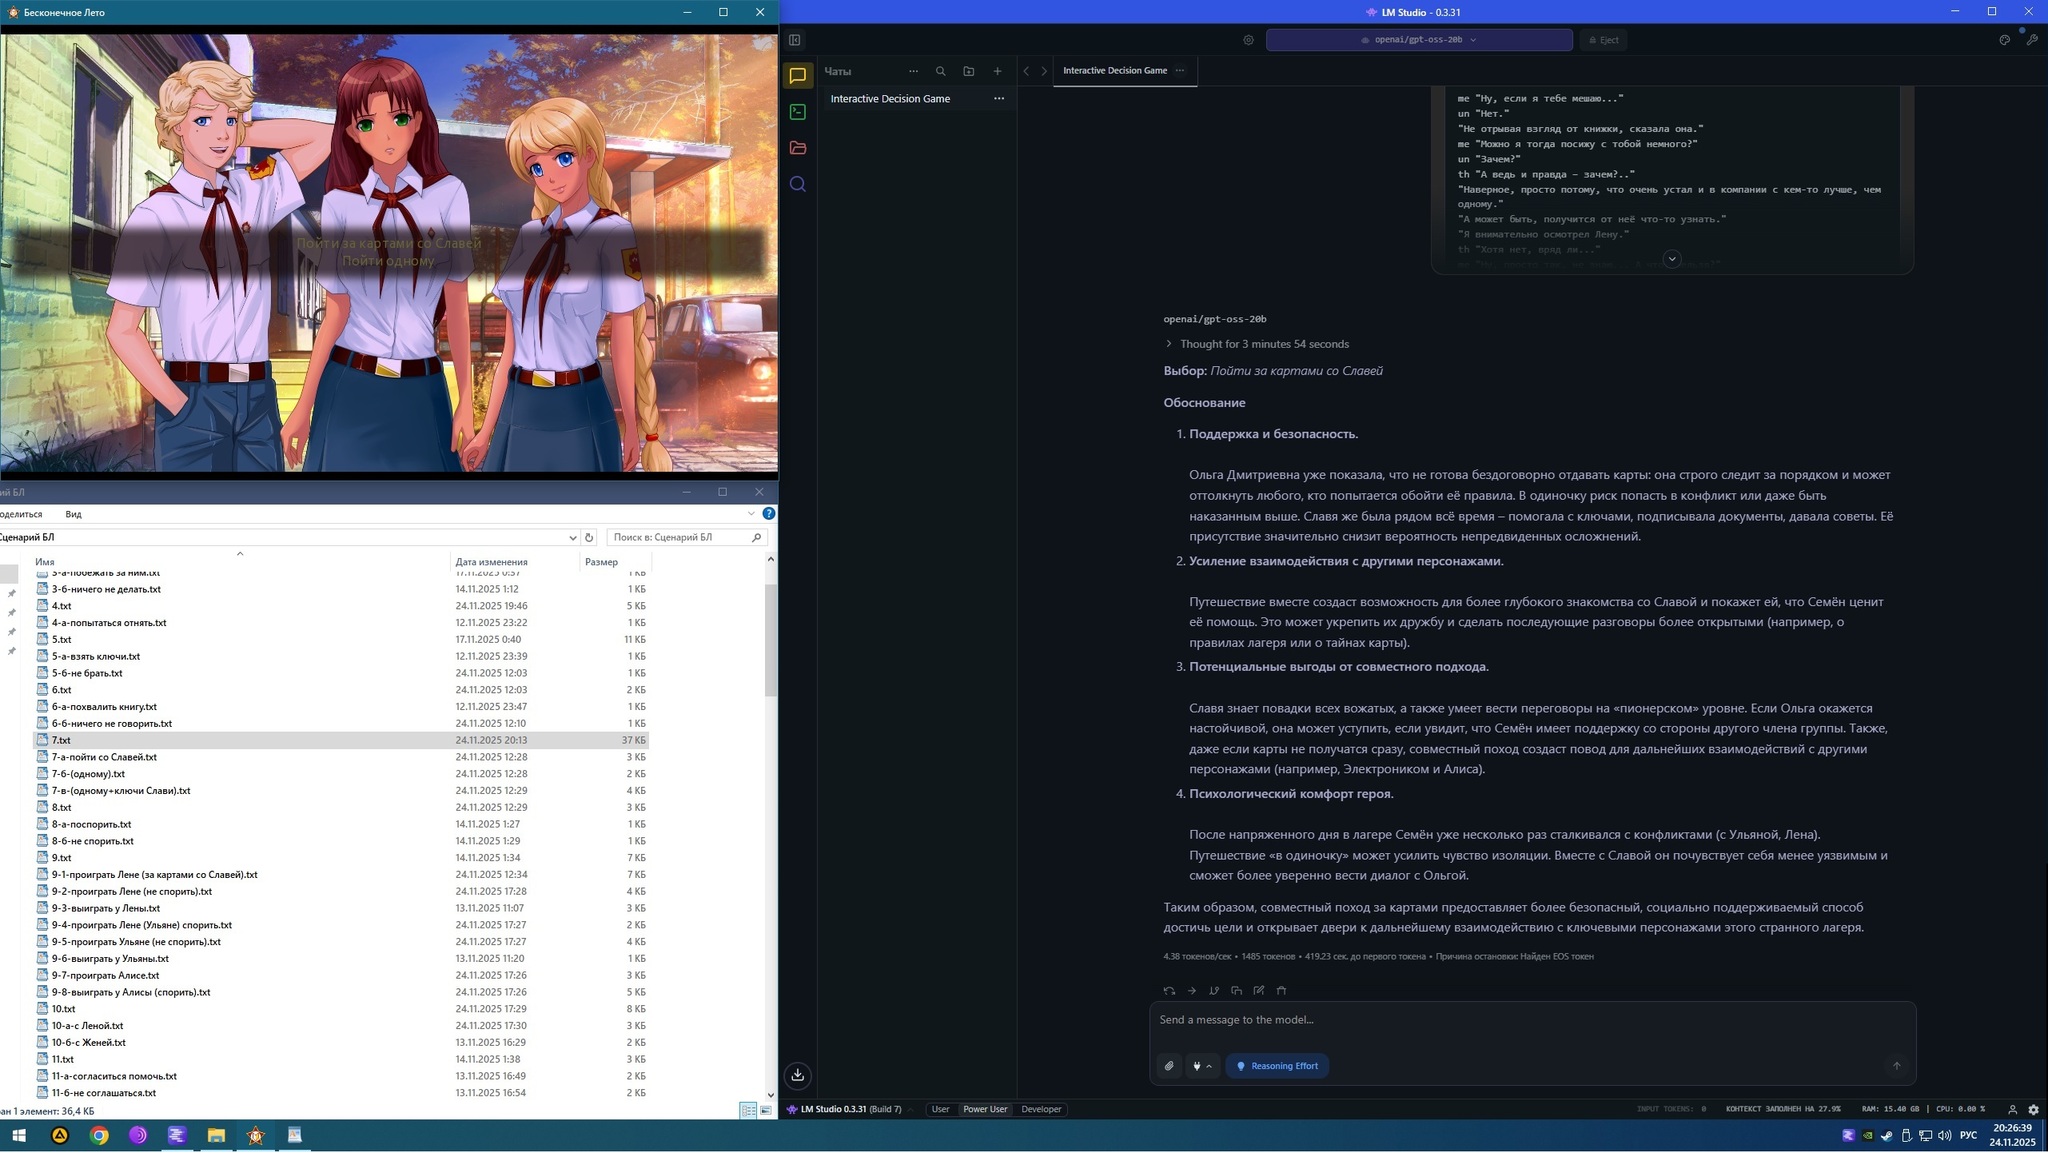Expand integrations plug menu in message box
2048x1153 pixels.
(1202, 1066)
